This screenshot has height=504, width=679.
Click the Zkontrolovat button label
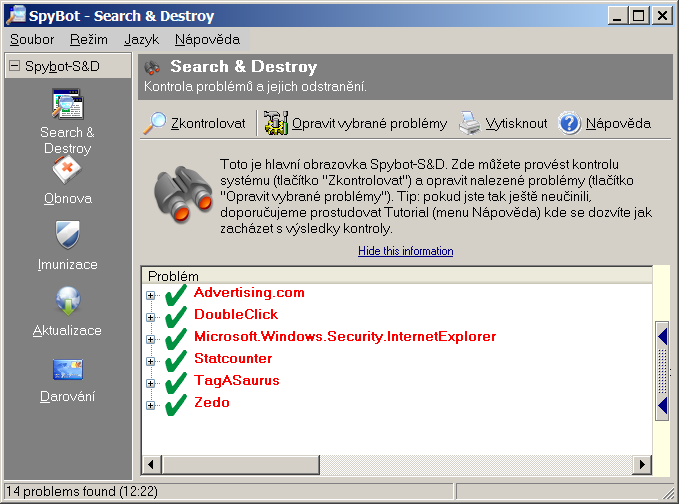pyautogui.click(x=208, y=123)
